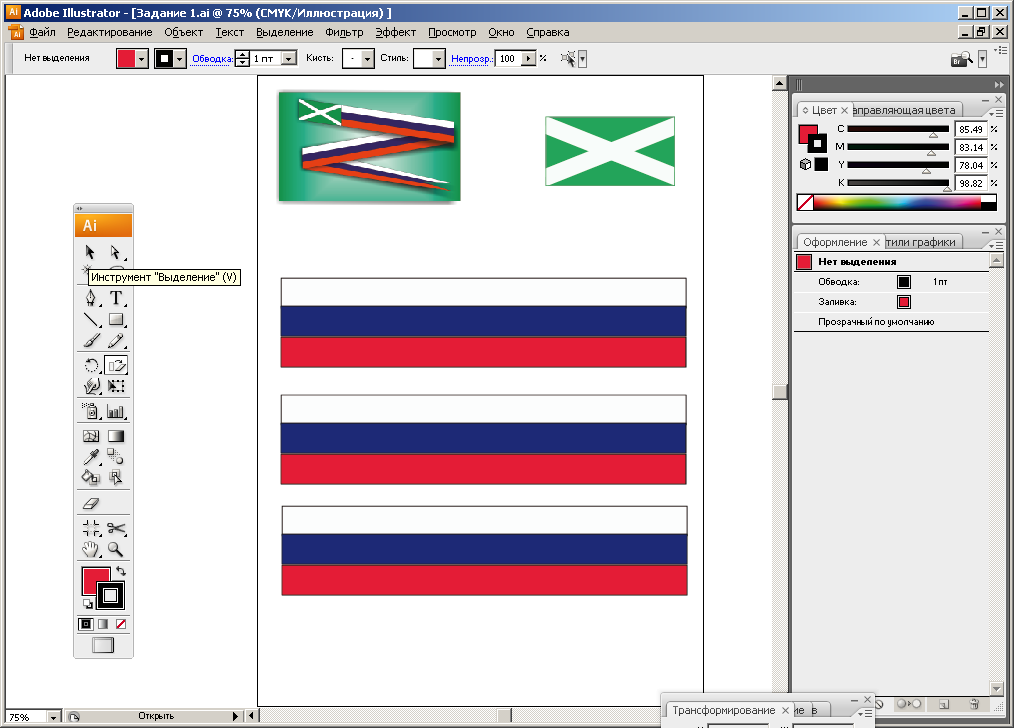Image resolution: width=1014 pixels, height=728 pixels.
Task: Select the Eyedropper tool
Action: pos(91,457)
